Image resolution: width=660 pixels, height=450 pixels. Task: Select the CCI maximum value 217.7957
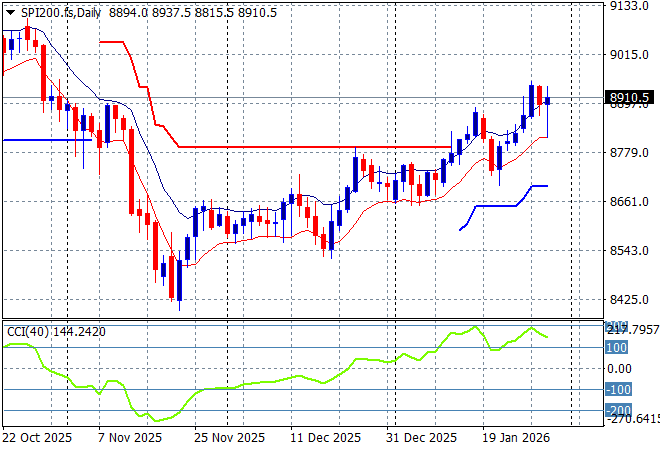633,330
